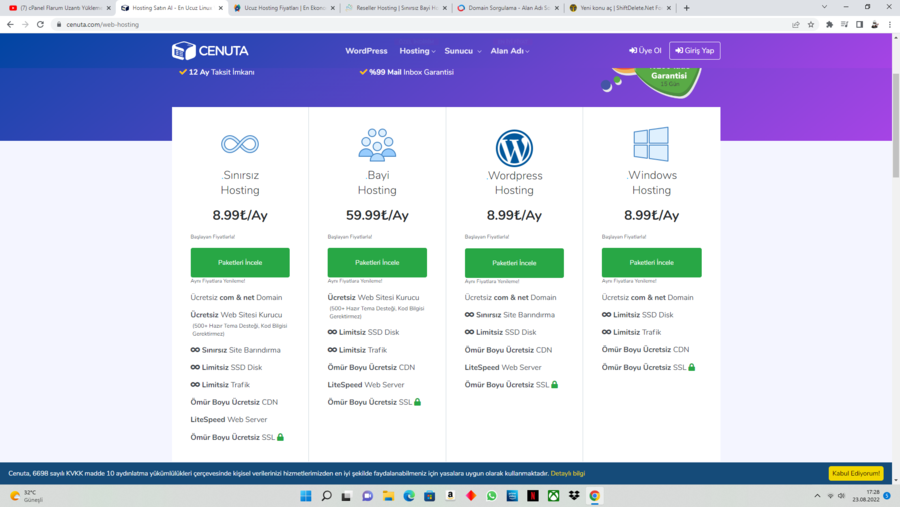This screenshot has height=507, width=900.
Task: Click Paketleri İncele under Wordpress Hosting
Action: (514, 263)
